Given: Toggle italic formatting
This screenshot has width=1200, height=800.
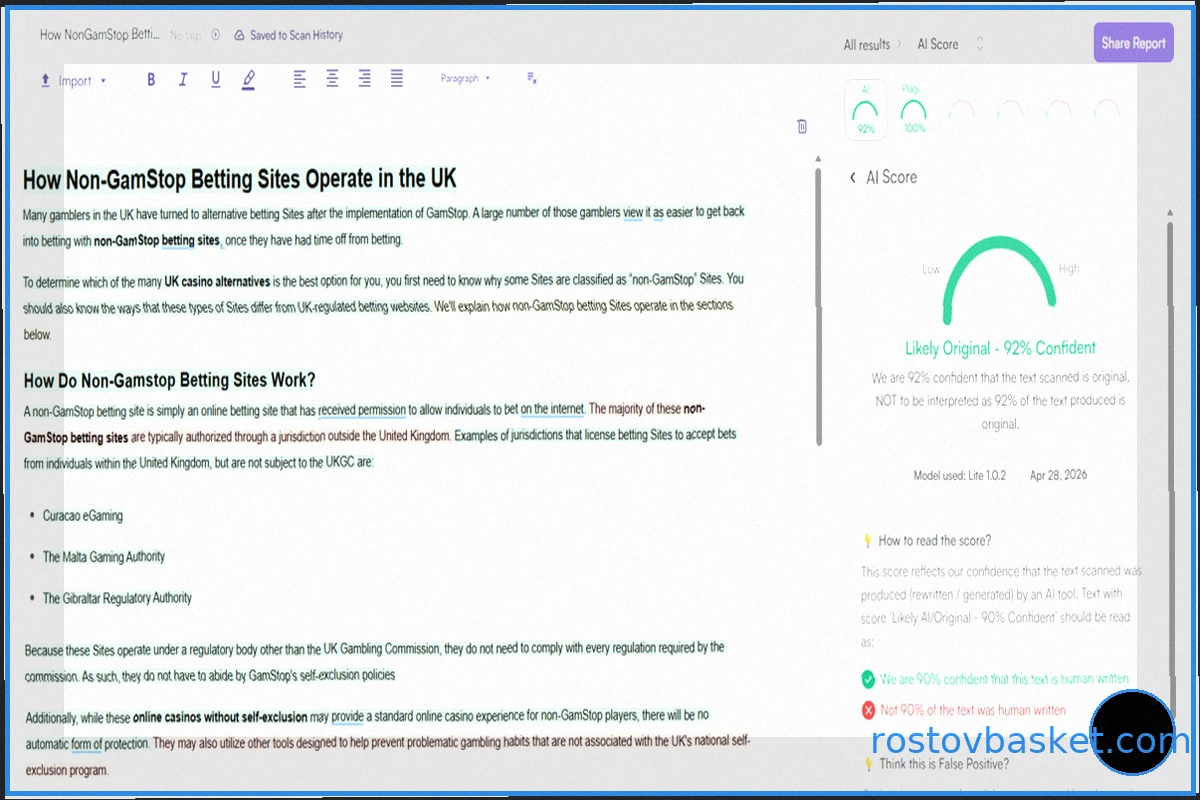Looking at the screenshot, I should (x=183, y=80).
